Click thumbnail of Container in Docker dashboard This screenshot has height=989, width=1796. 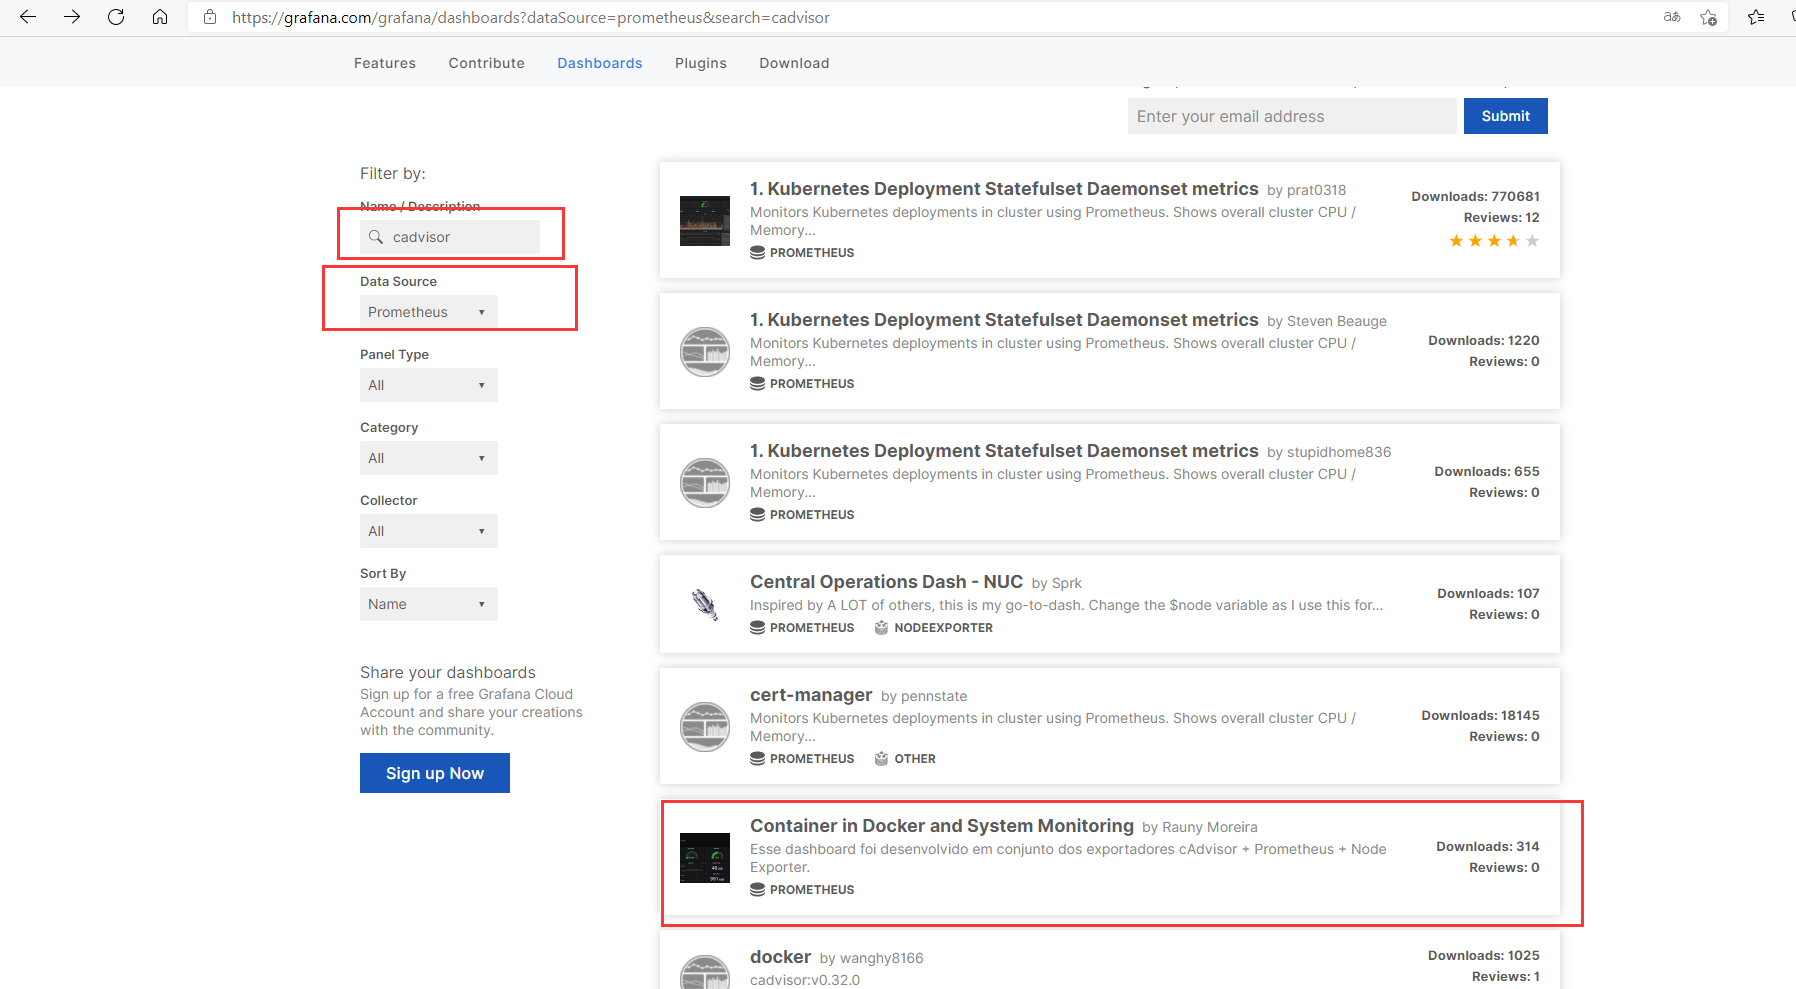tap(705, 858)
